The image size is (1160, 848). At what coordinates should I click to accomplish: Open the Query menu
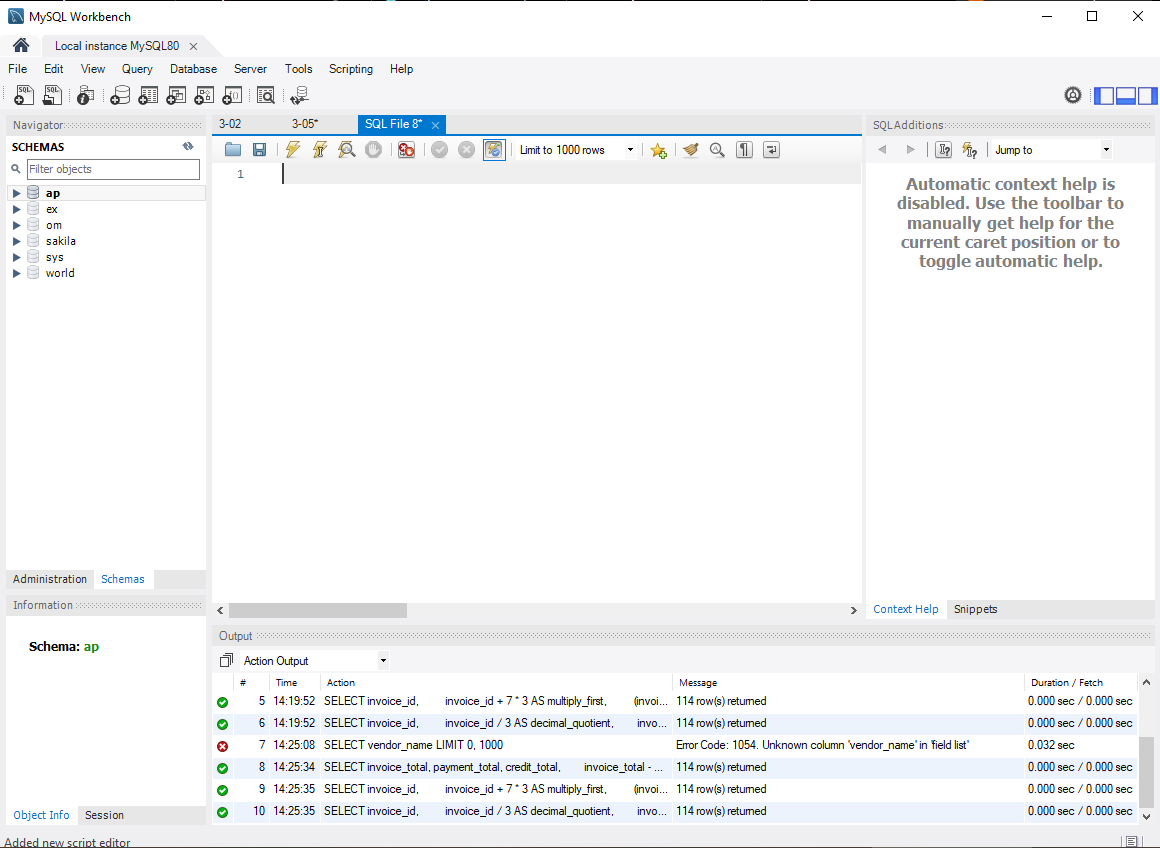tap(136, 69)
